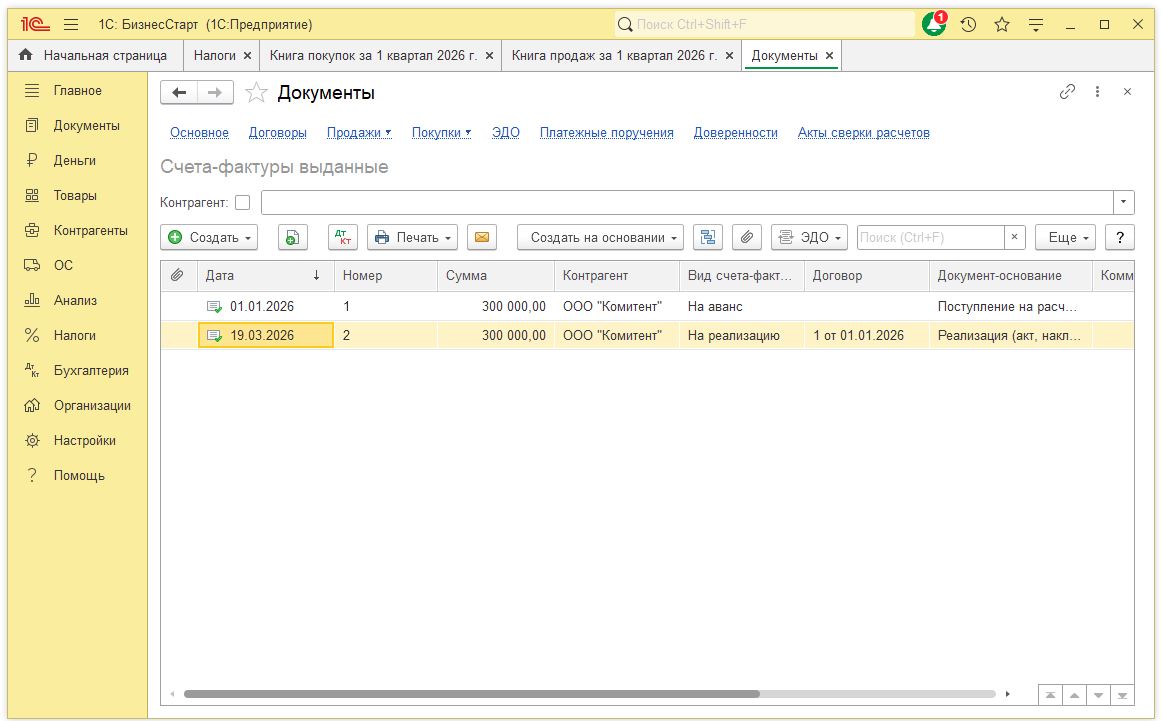
Task: Open history clock icon in title bar
Action: [968, 25]
